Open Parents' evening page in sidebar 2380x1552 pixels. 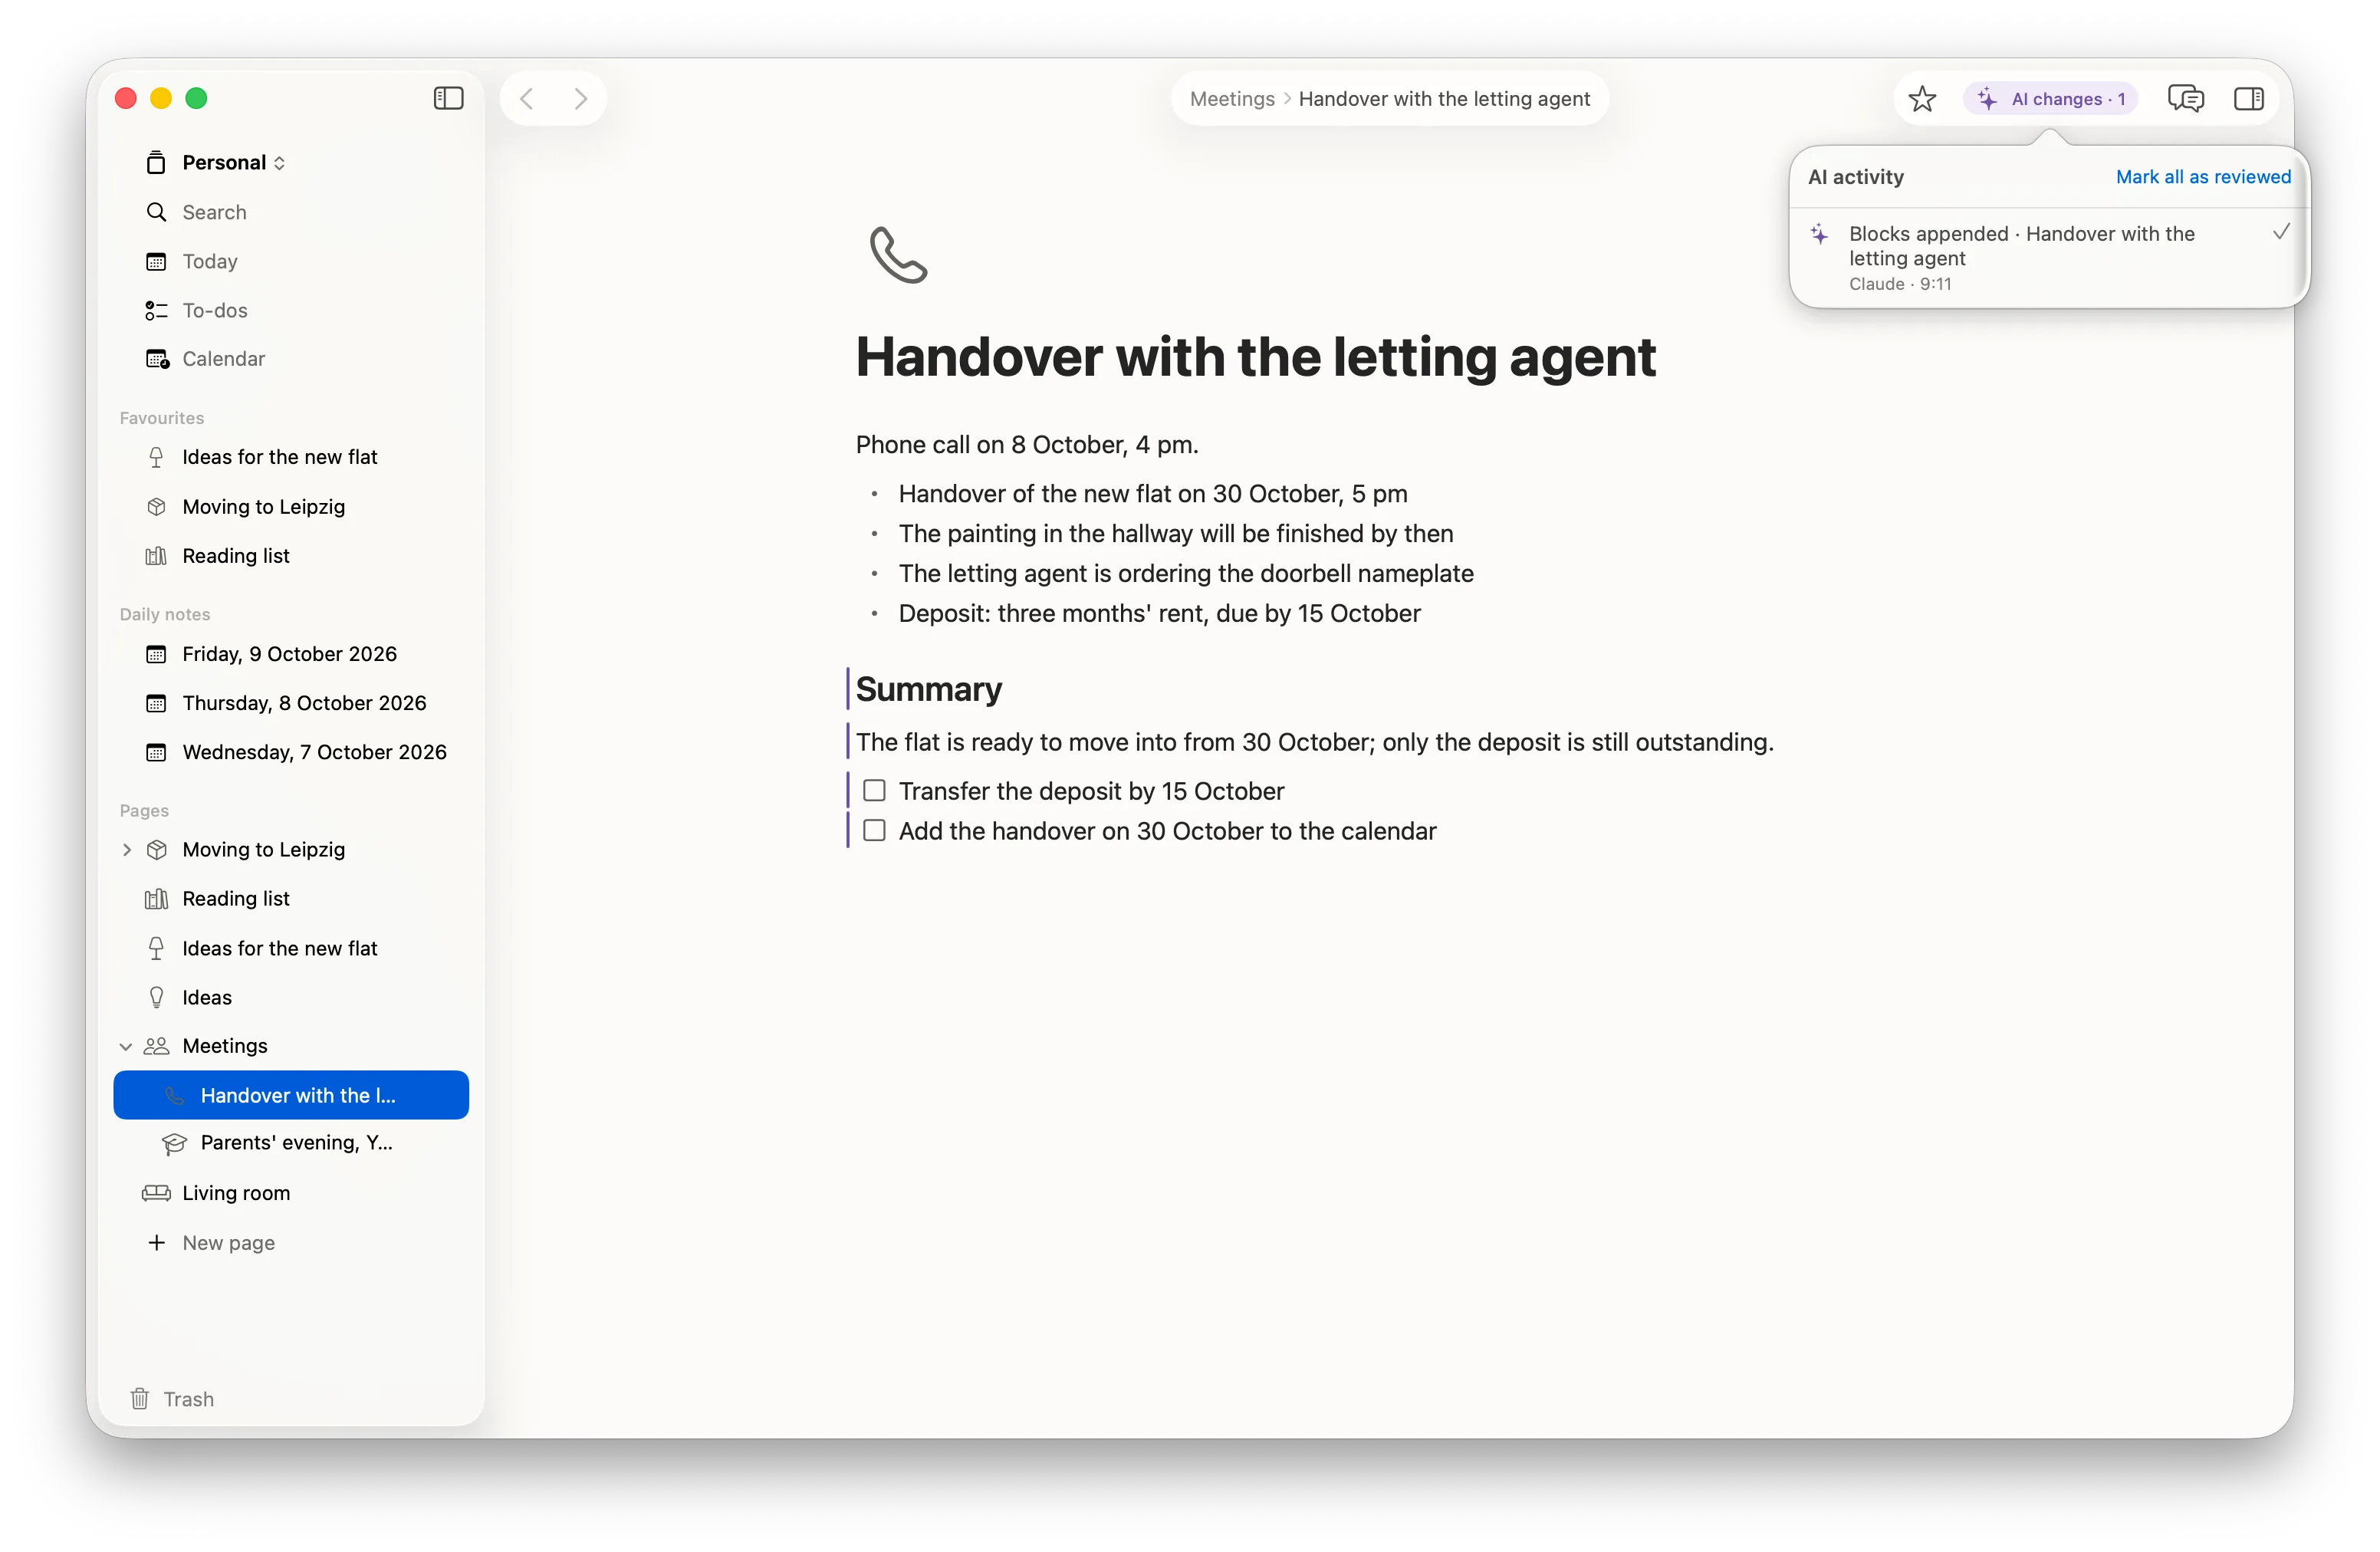[x=291, y=1143]
